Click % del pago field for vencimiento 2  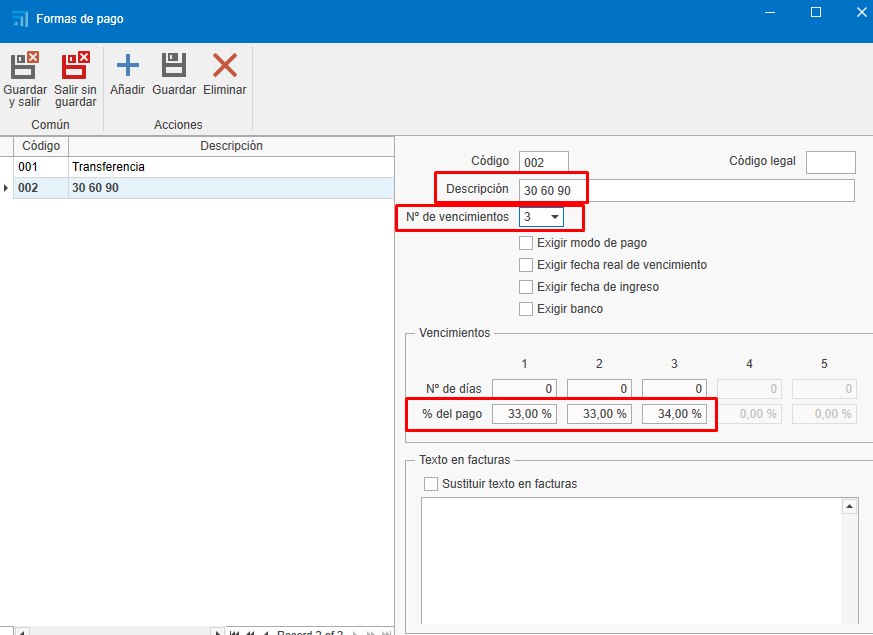click(x=599, y=414)
